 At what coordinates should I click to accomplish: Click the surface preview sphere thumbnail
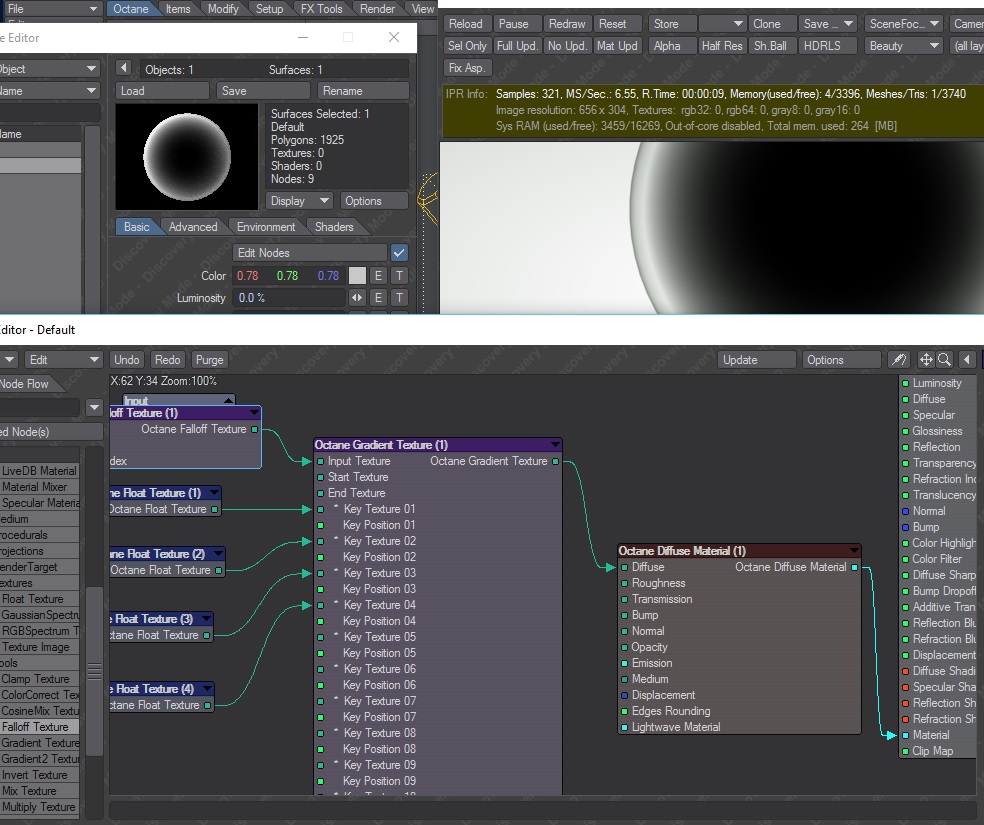click(187, 156)
